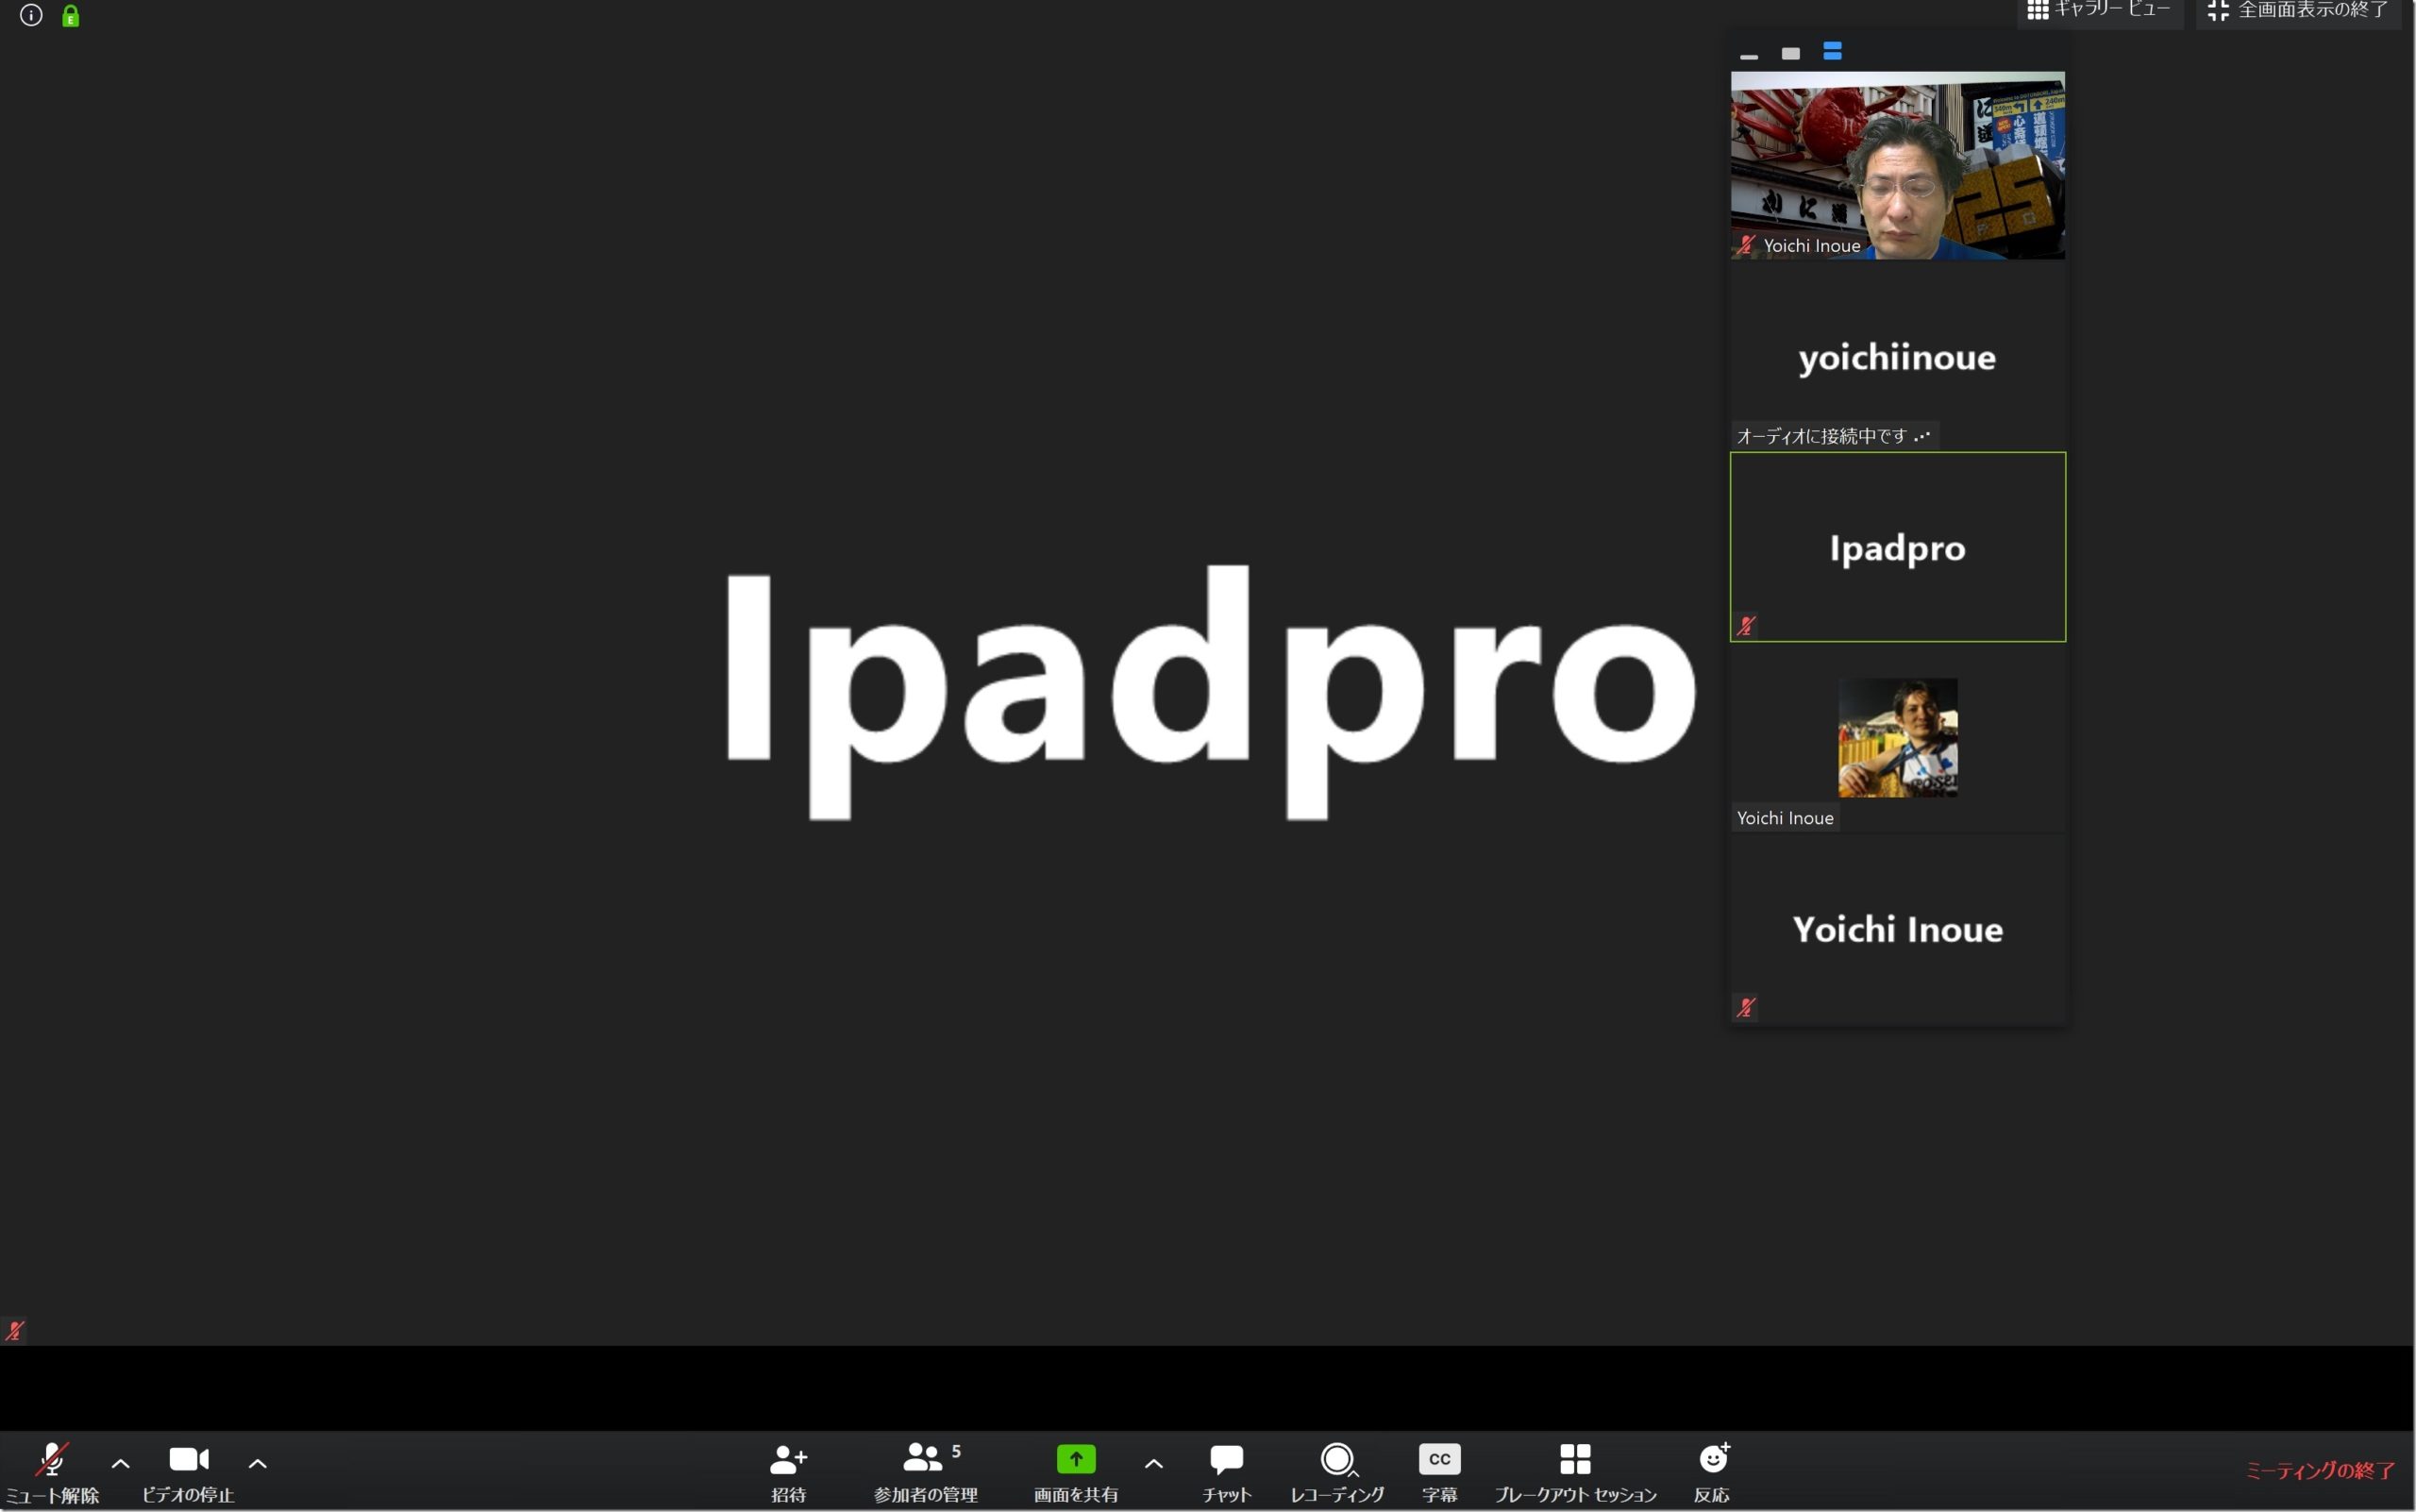Click the green encryption lock icon

pyautogui.click(x=70, y=16)
